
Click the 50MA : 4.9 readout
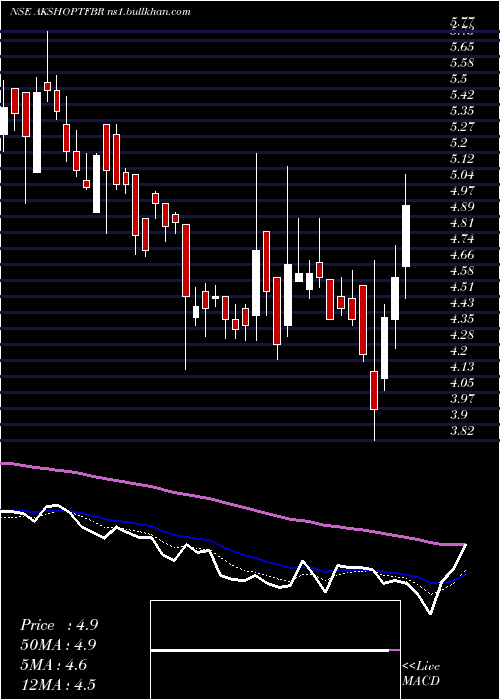pyautogui.click(x=58, y=646)
